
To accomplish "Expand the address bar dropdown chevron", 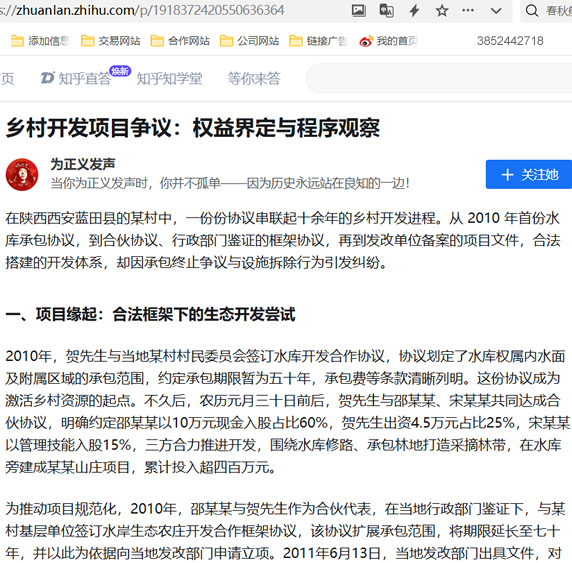I will pyautogui.click(x=496, y=11).
